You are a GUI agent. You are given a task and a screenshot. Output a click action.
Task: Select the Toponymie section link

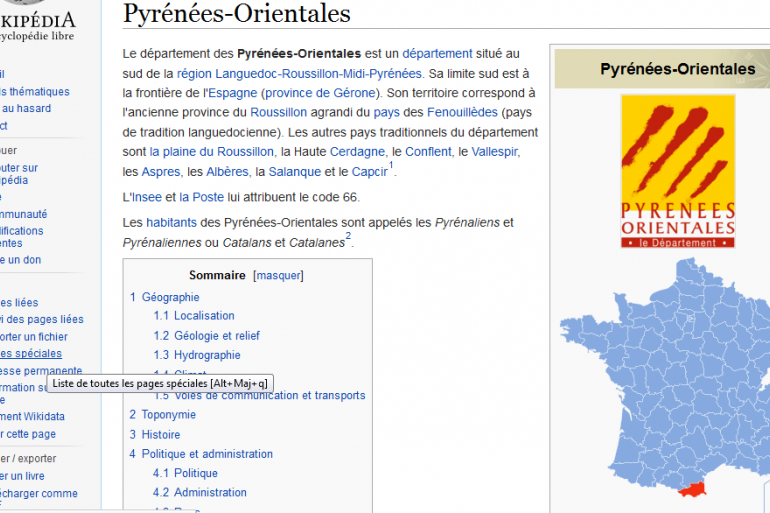[x=168, y=414]
